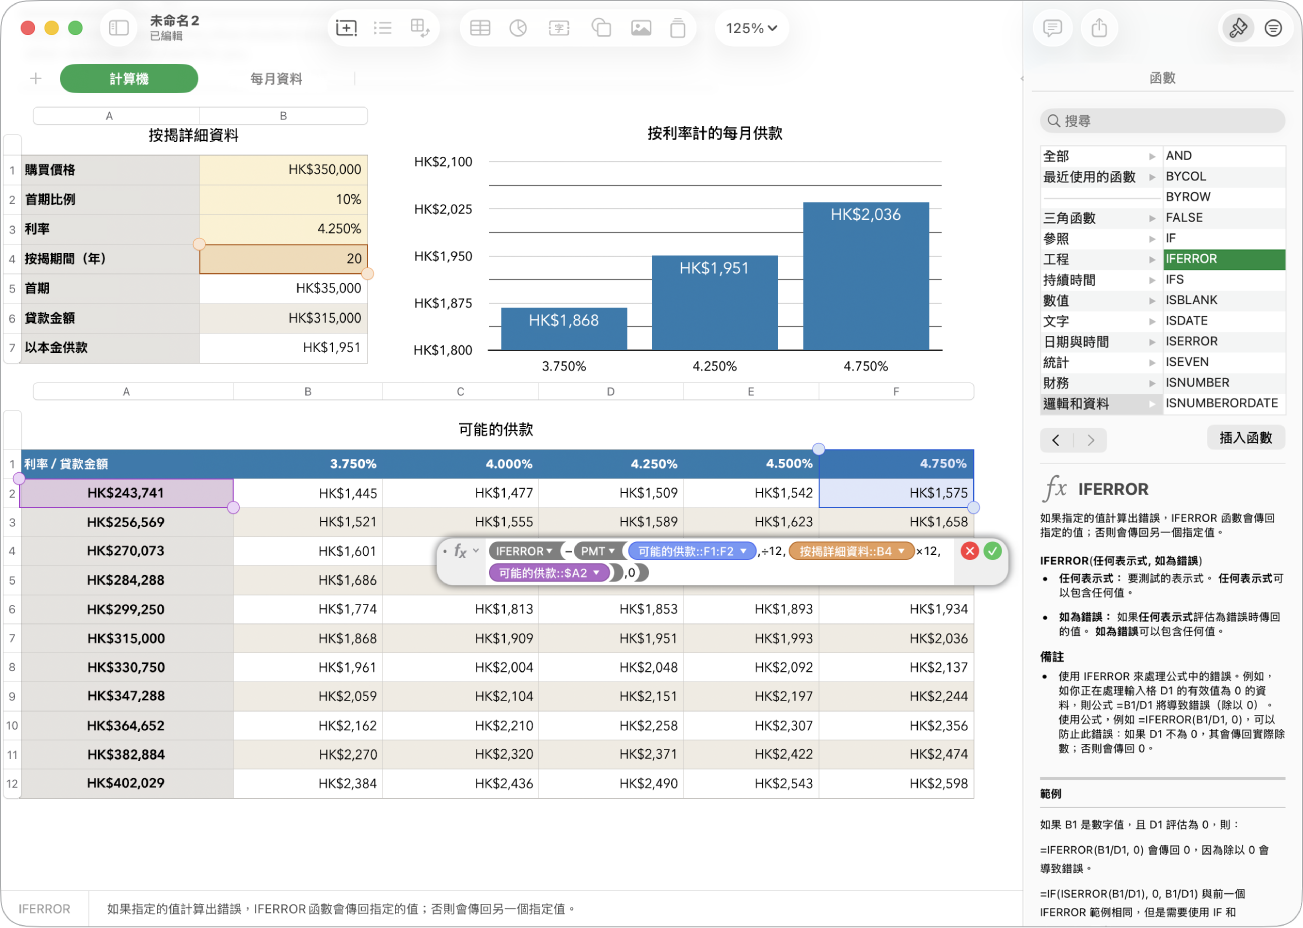Go back in function browser
This screenshot has width=1303, height=928.
click(1056, 440)
